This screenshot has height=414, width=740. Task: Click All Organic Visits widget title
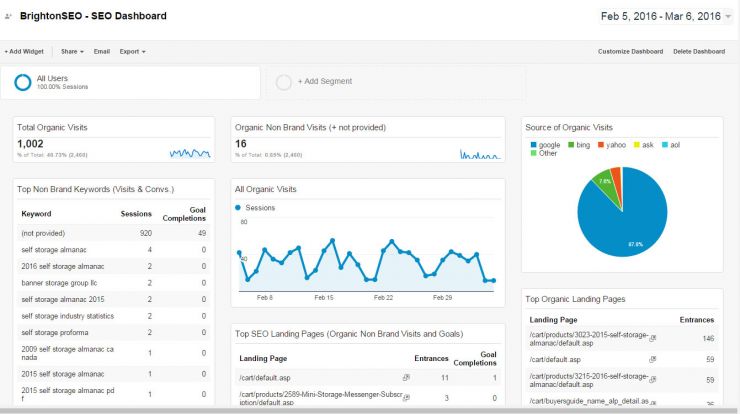tap(266, 189)
